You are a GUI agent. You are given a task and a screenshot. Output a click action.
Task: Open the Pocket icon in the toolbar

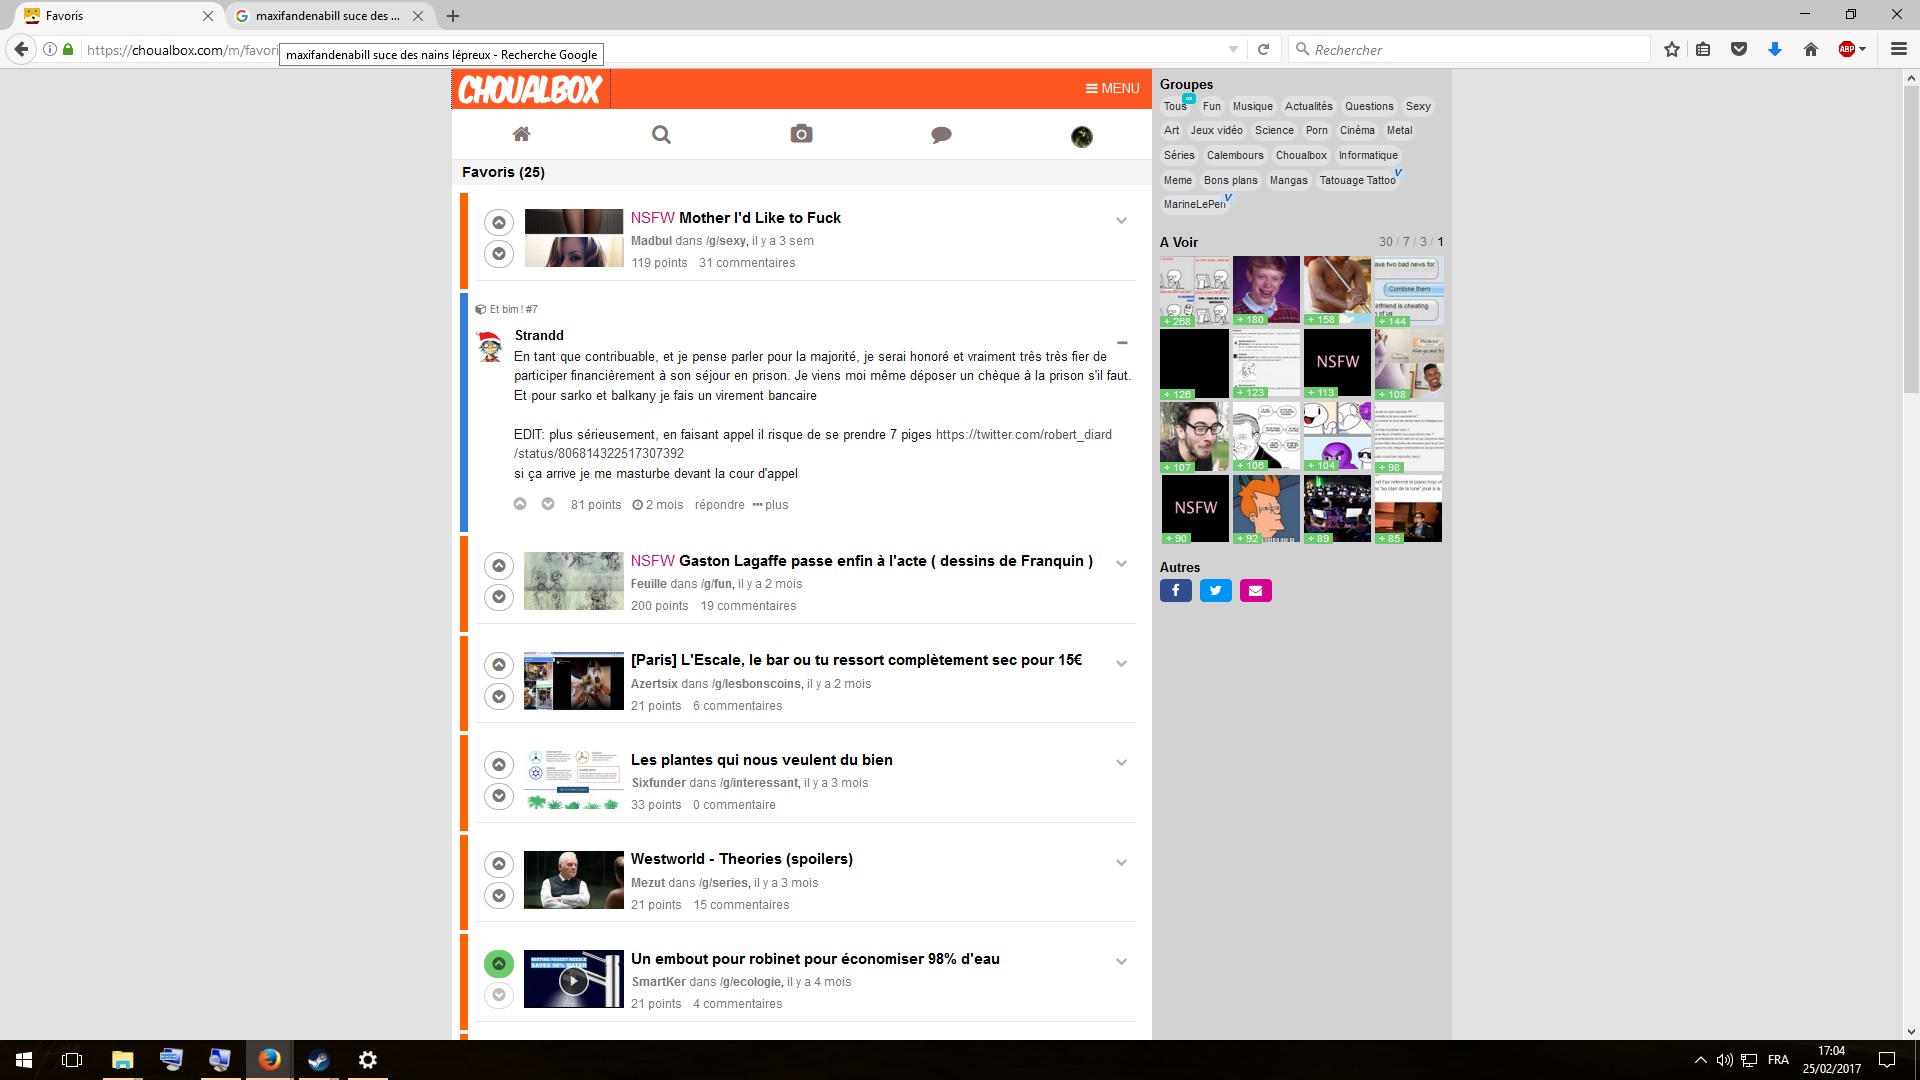(x=1739, y=49)
